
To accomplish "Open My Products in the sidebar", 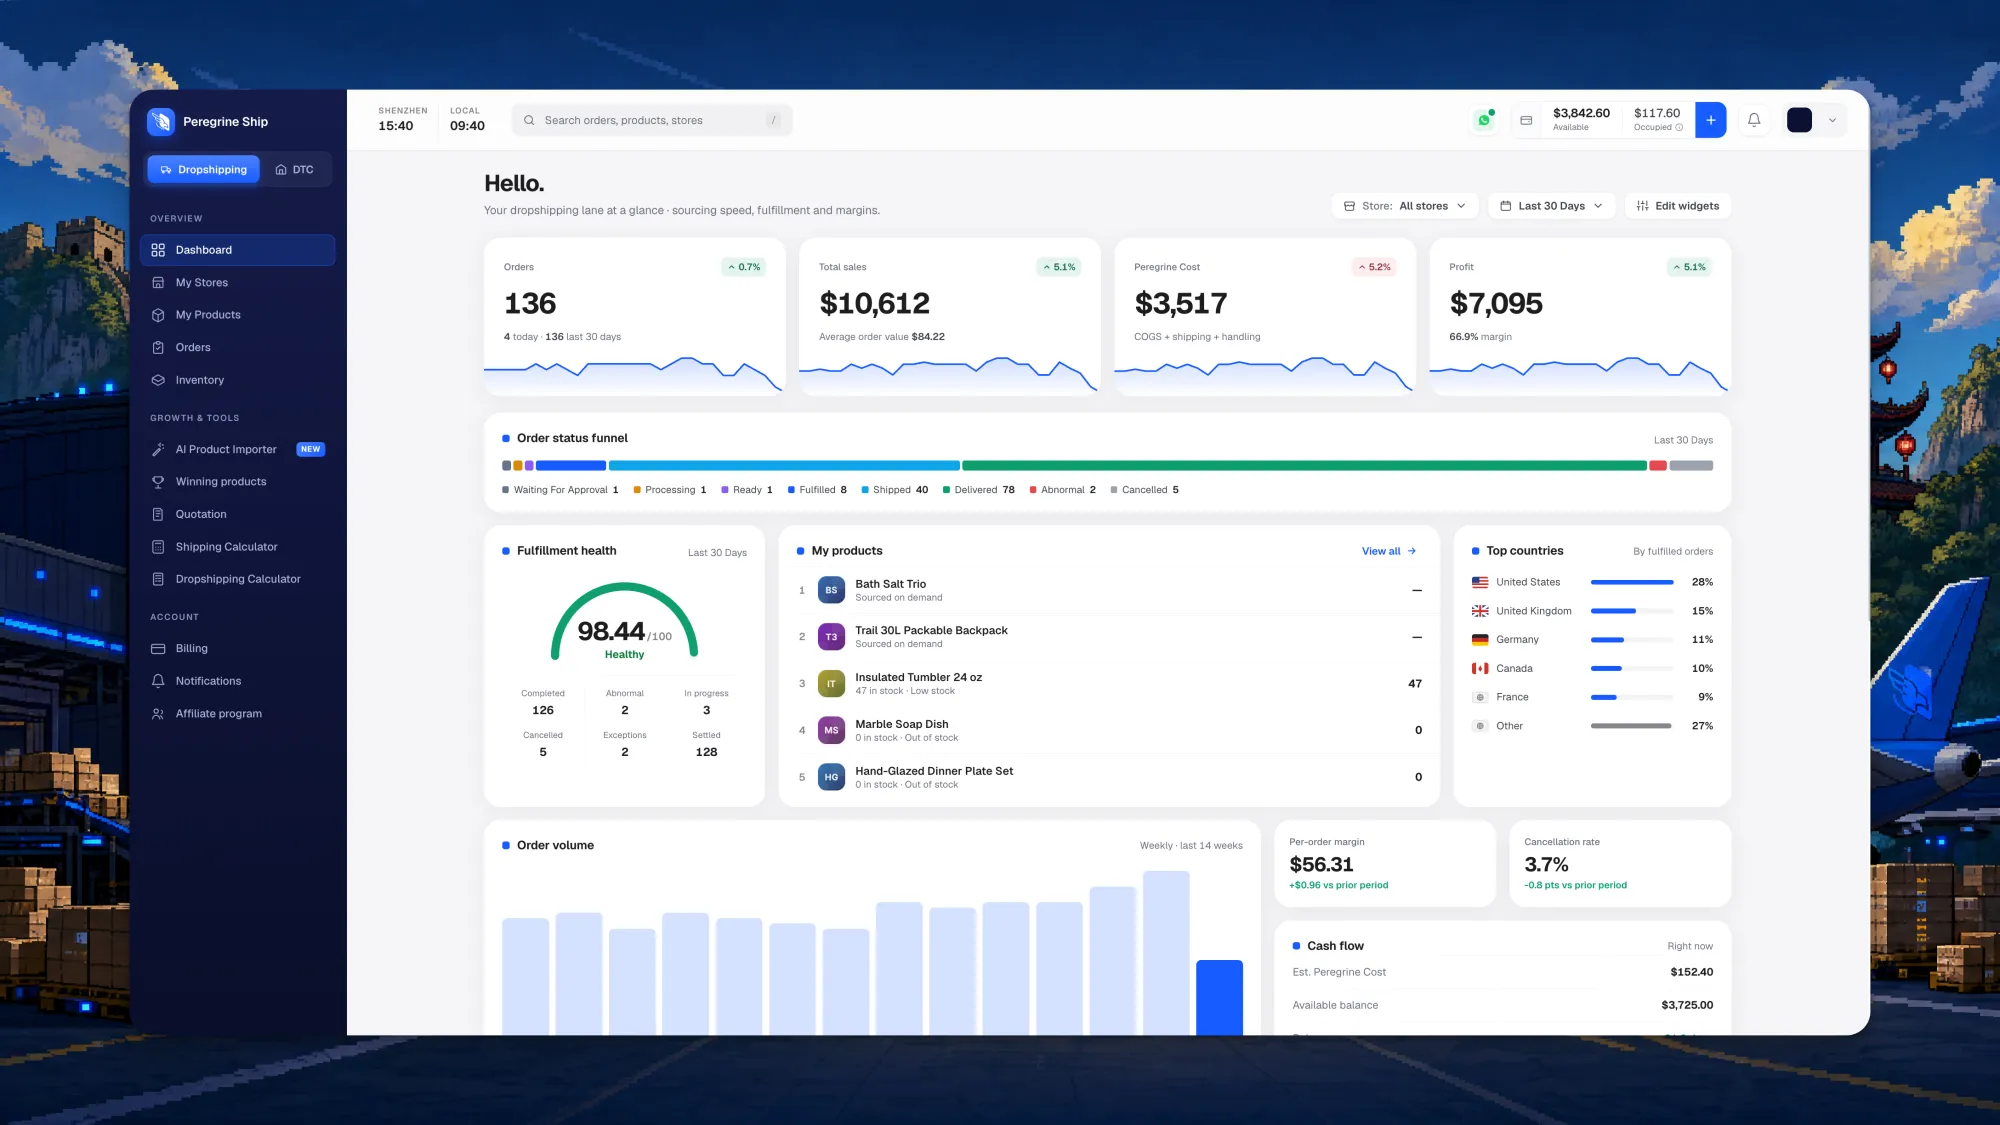I will pyautogui.click(x=238, y=315).
